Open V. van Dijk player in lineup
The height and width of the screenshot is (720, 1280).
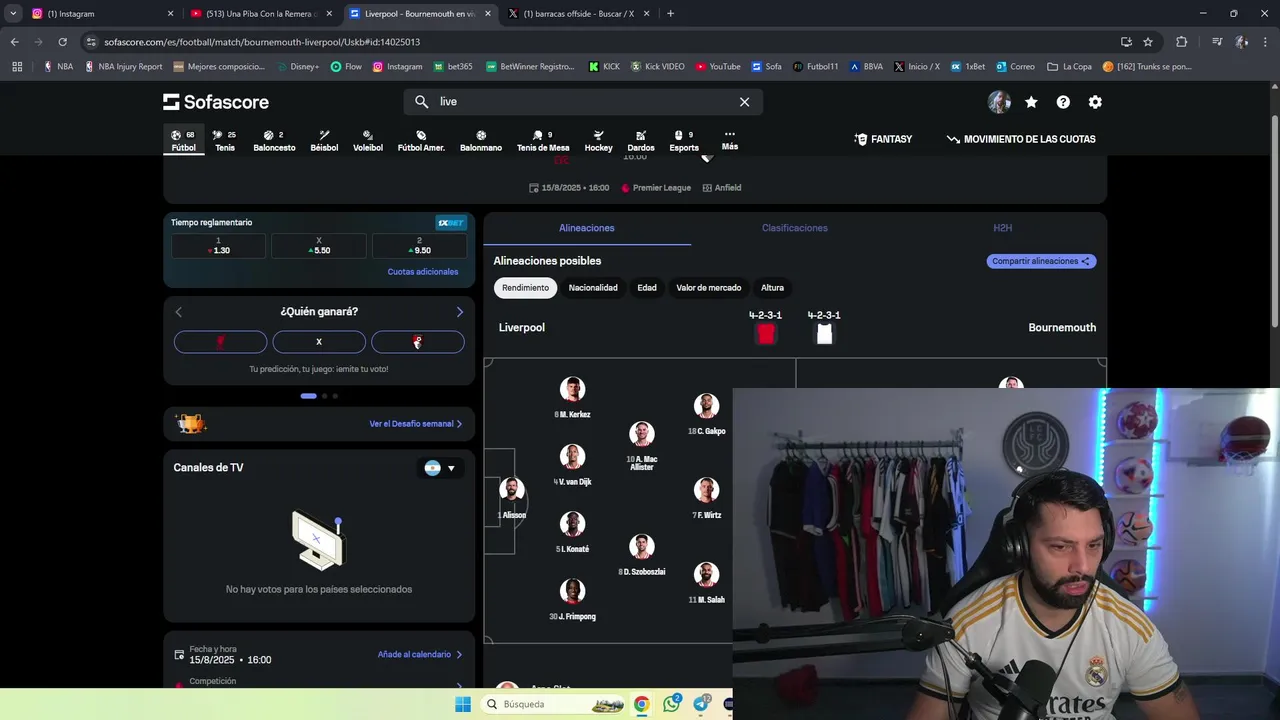[572, 465]
